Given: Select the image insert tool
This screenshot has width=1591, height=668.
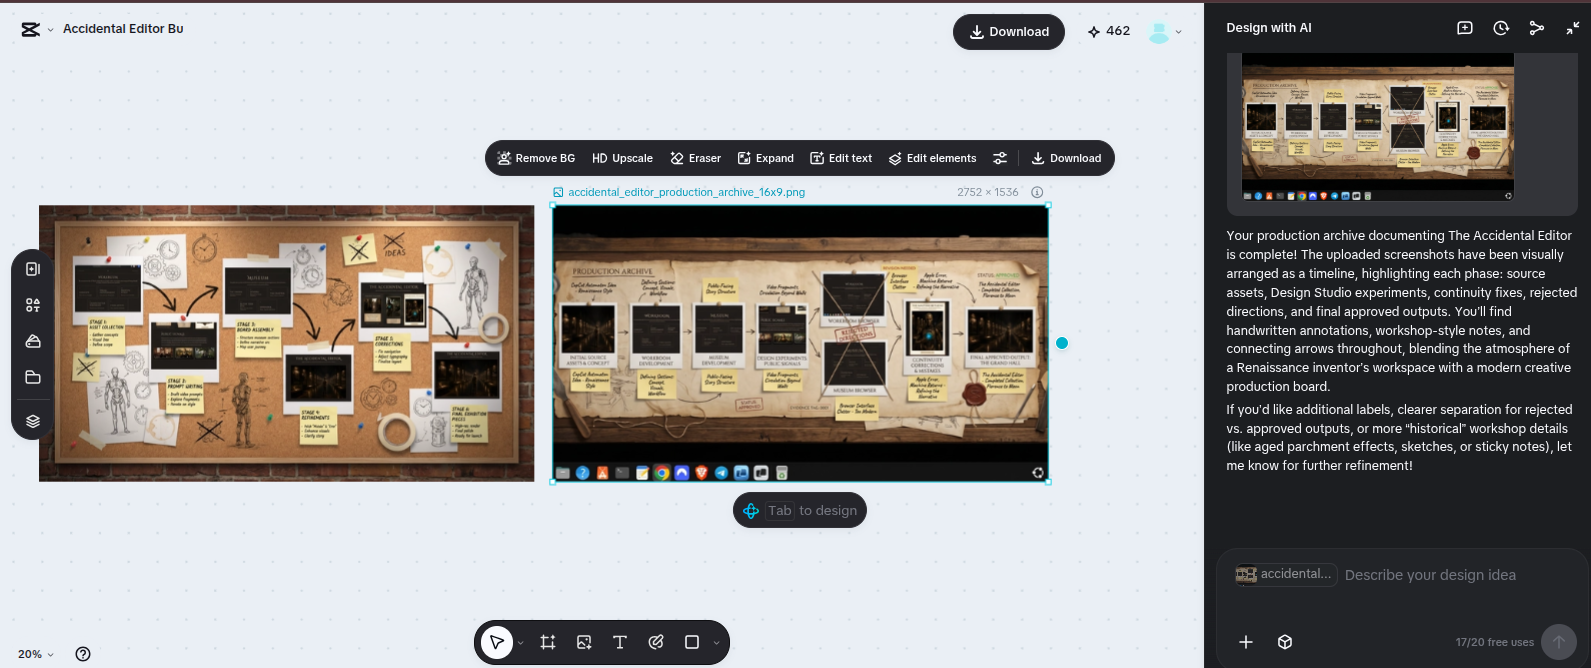Looking at the screenshot, I should tap(584, 642).
